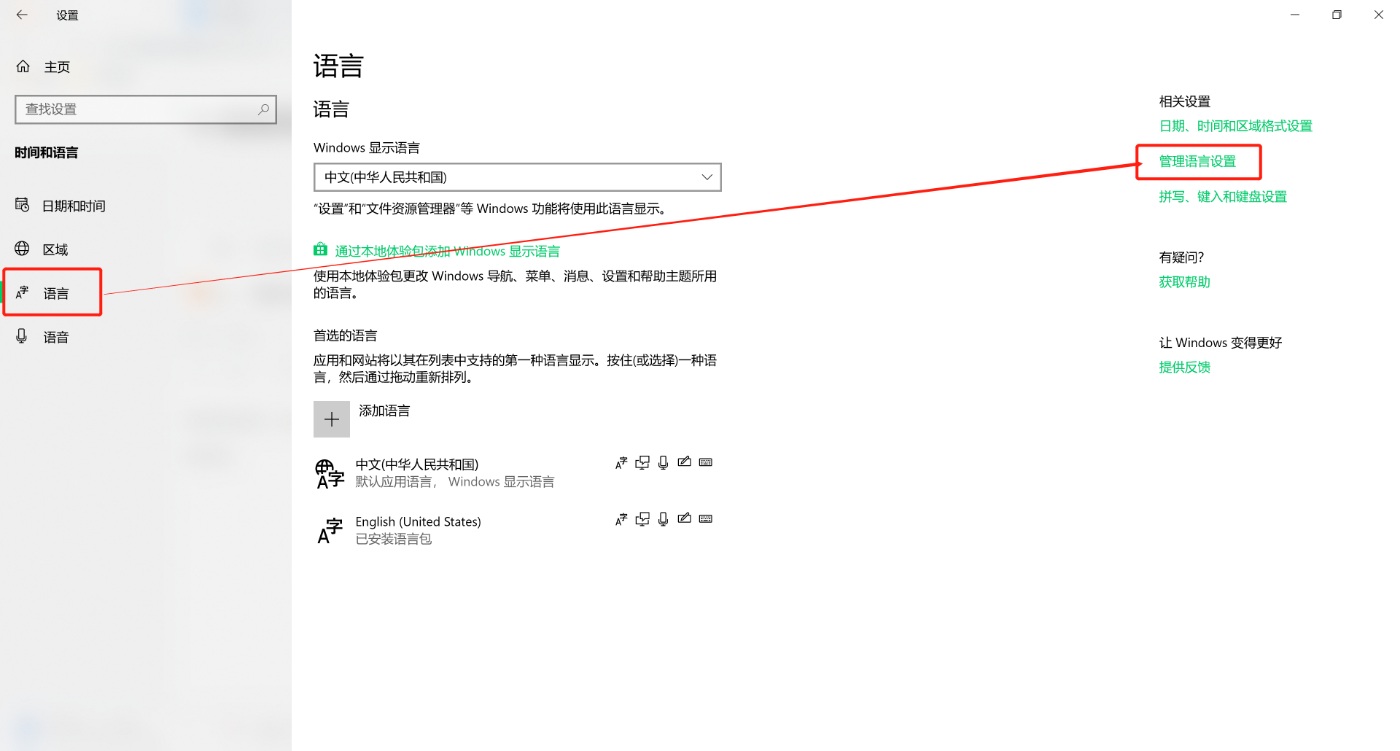Viewport: 1400px width, 751px height.
Task: Click the 首选的语言 heading
Action: [x=345, y=336]
